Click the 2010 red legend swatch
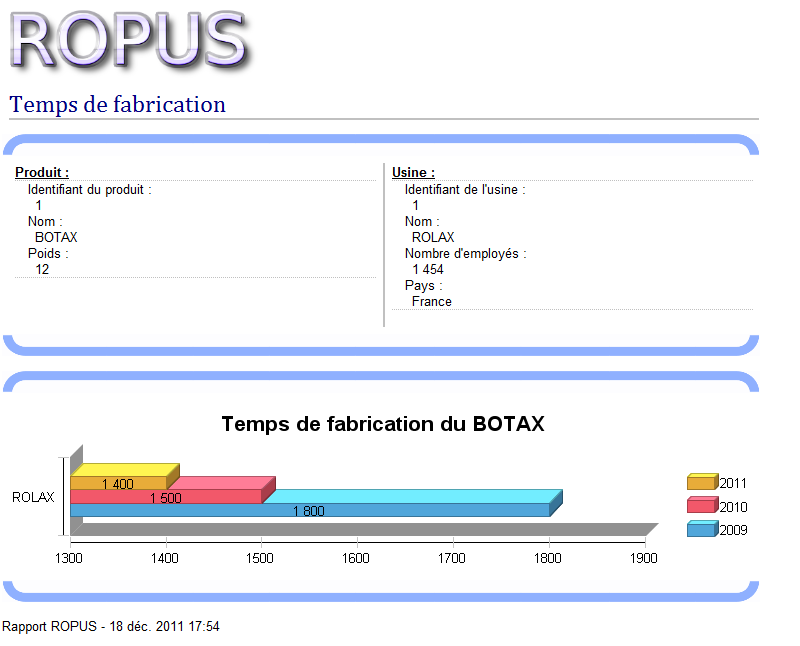Screen dimensions: 800x646 coord(702,506)
